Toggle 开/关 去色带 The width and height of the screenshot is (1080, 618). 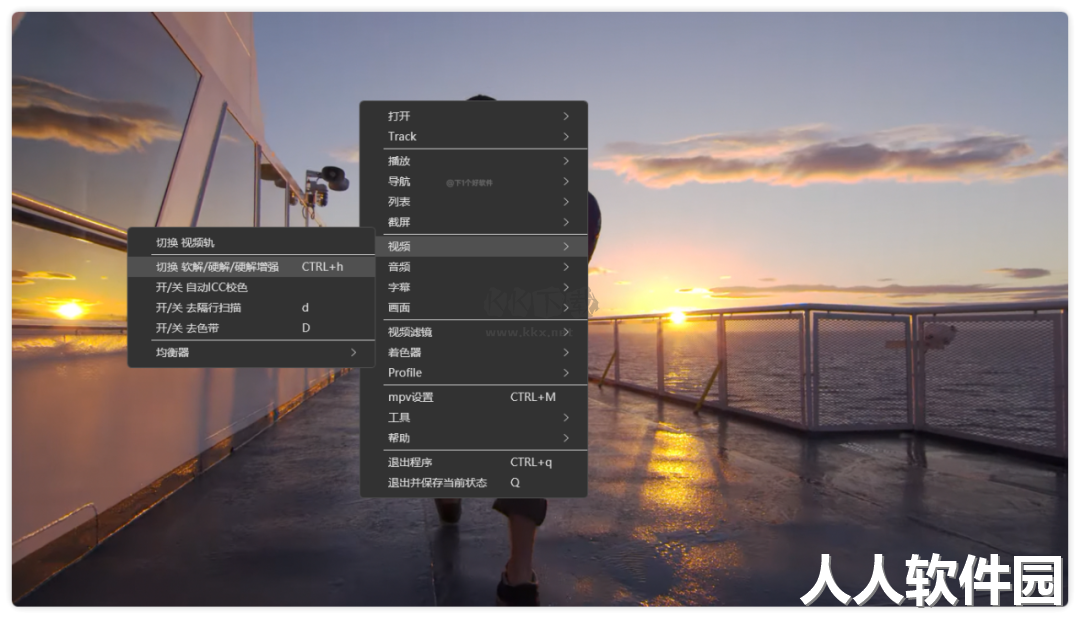pyautogui.click(x=251, y=328)
